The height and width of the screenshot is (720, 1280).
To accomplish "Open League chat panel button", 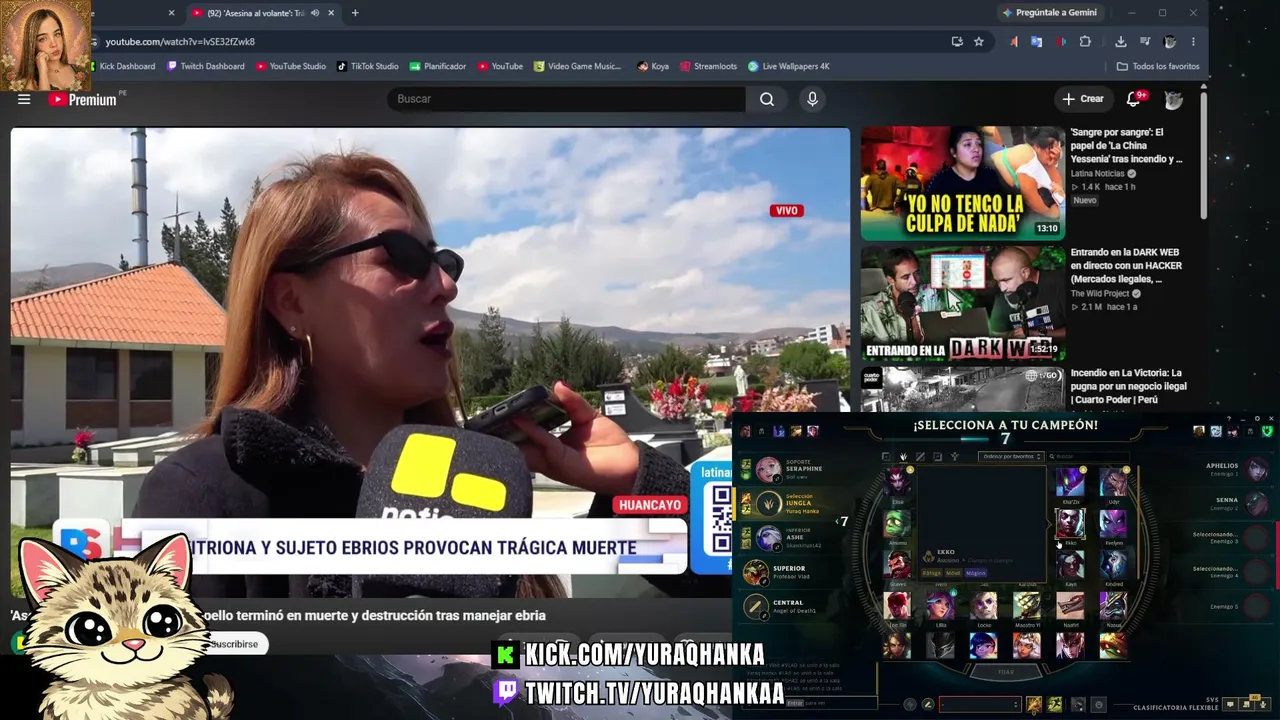I will coord(1230,704).
